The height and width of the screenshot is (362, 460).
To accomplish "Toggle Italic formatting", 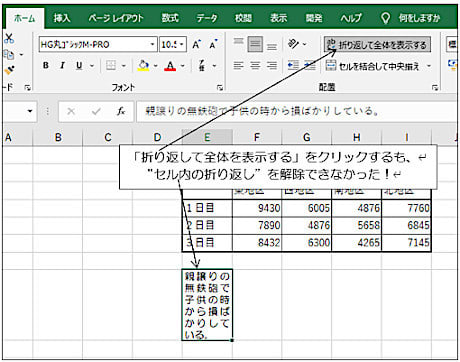I will [62, 66].
